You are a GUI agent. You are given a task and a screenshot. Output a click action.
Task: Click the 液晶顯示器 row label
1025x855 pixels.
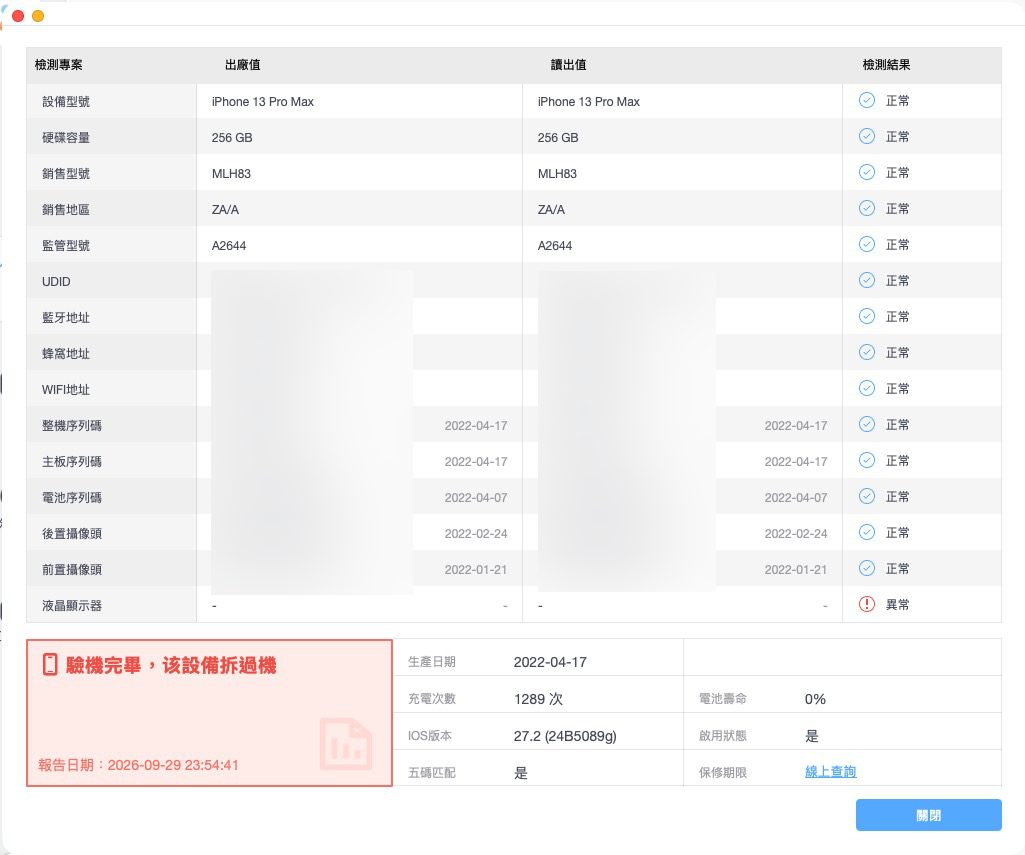coord(72,605)
